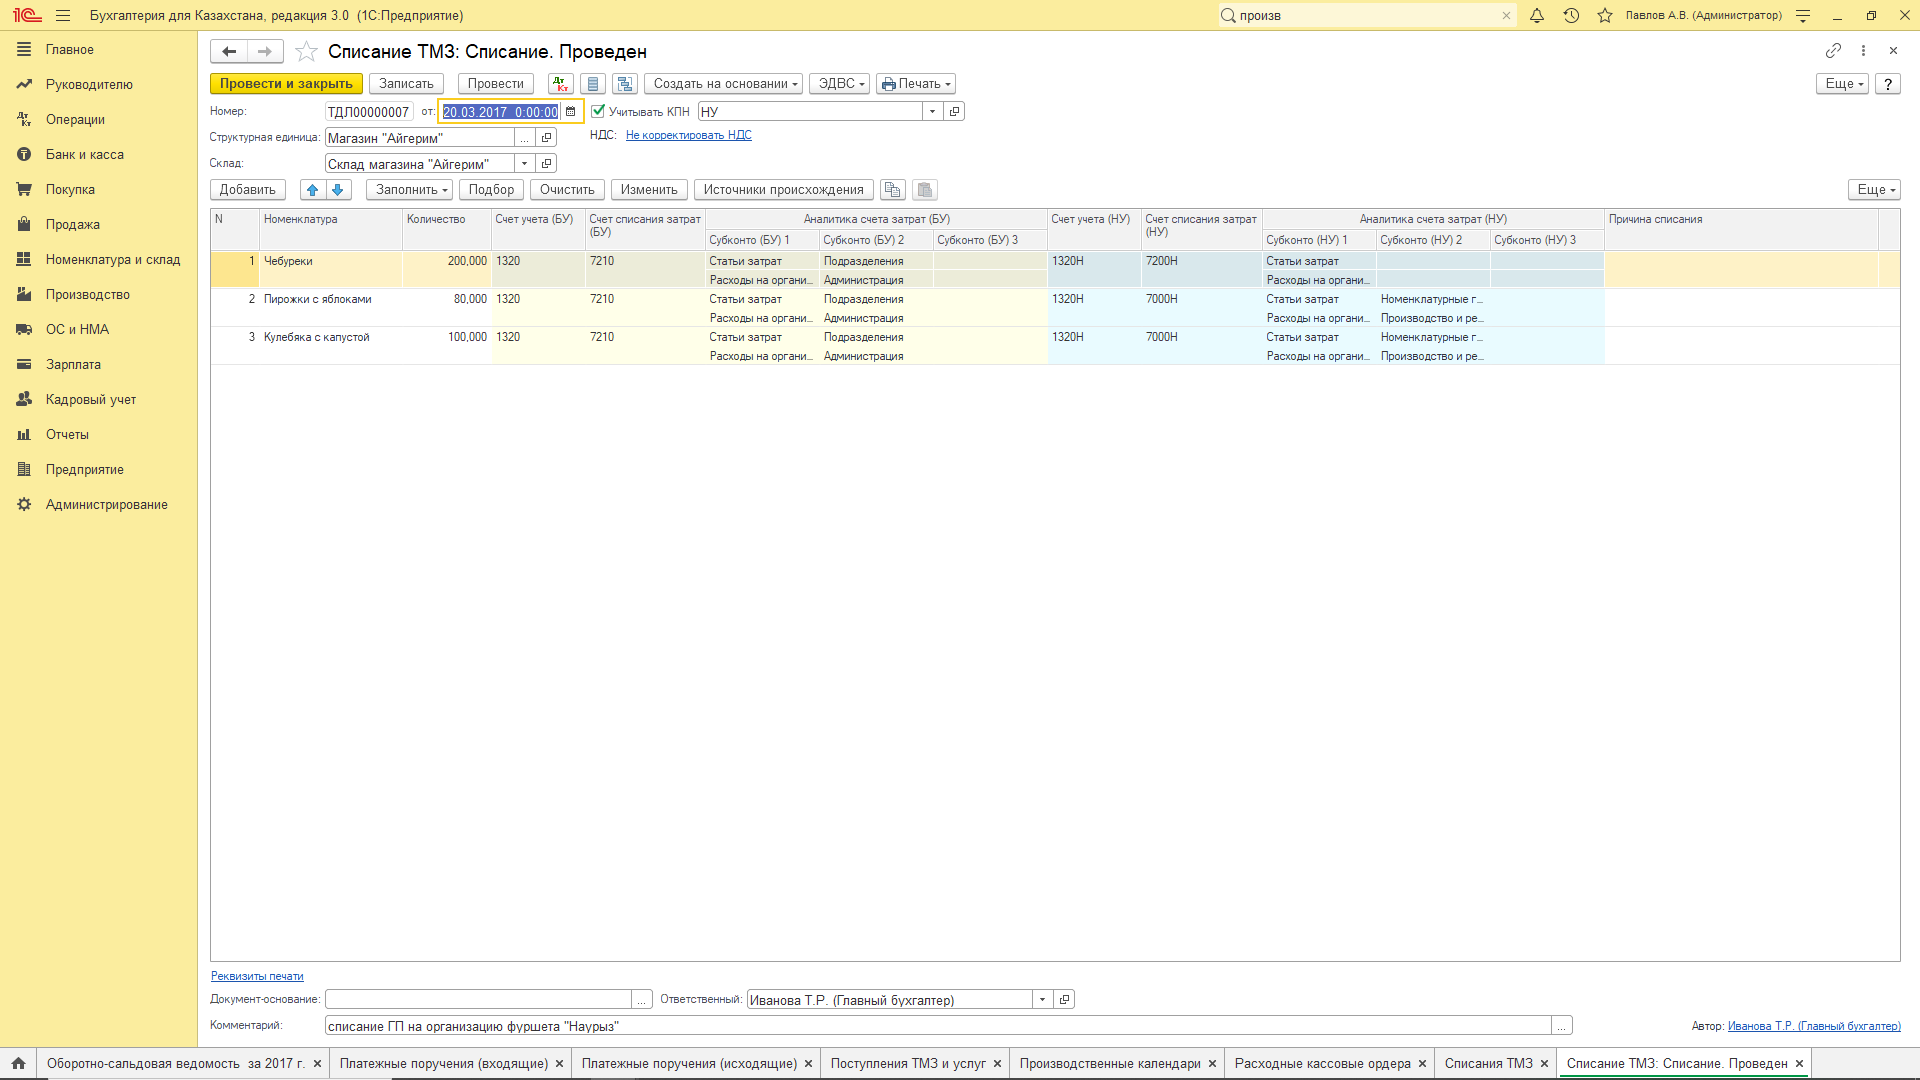Select the Чебуреки row in the table
Image resolution: width=1920 pixels, height=1080 pixels.
coord(288,262)
